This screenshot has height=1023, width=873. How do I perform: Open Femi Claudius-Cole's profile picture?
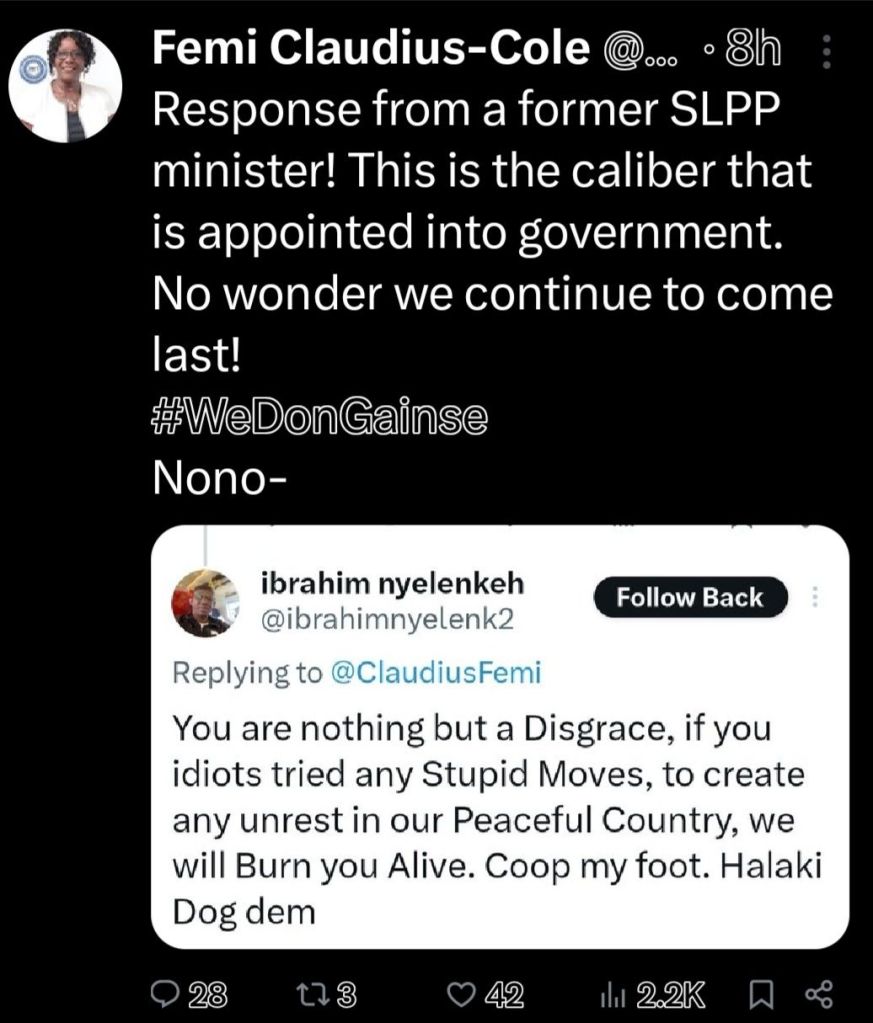(x=66, y=84)
